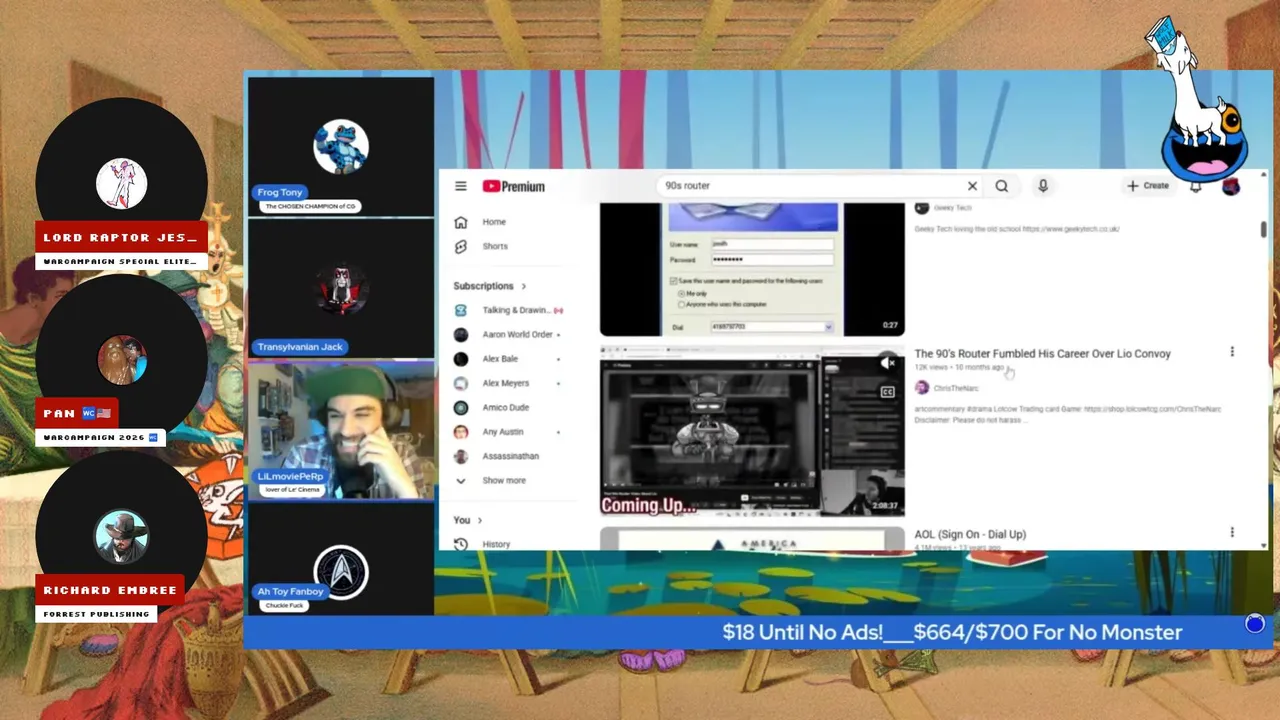Open Assassinathan subscription channel
This screenshot has height=720, width=1280.
click(510, 456)
